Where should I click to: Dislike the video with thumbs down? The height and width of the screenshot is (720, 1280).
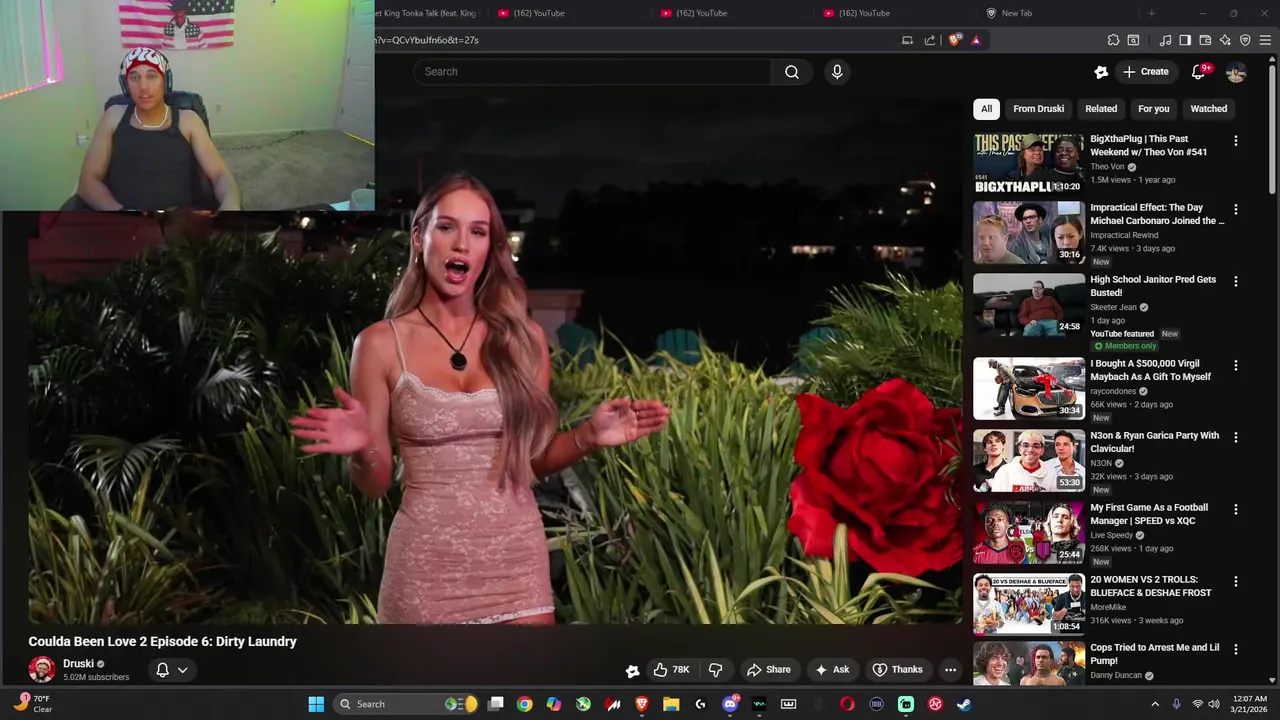(716, 670)
